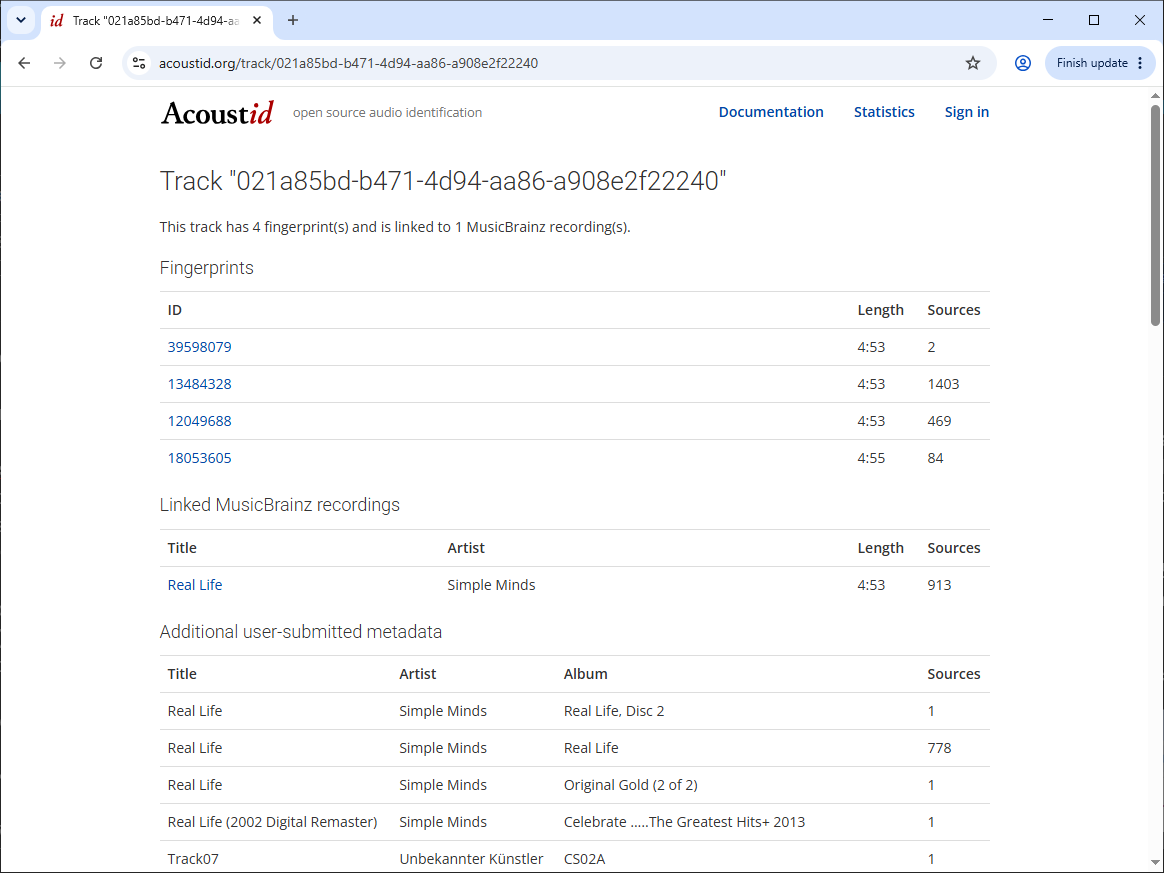Click "Linked MusicBrainz recordings" heading

[279, 505]
